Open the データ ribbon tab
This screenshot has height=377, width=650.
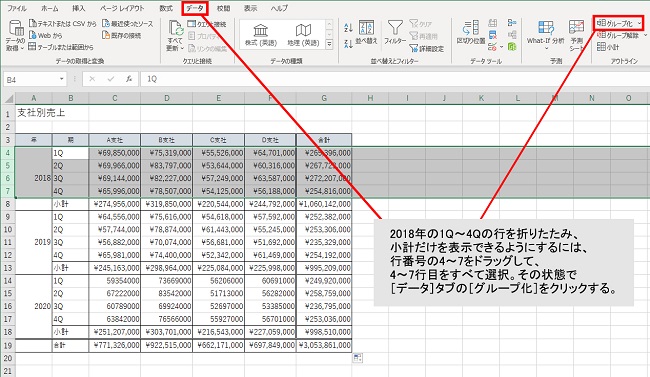[194, 8]
